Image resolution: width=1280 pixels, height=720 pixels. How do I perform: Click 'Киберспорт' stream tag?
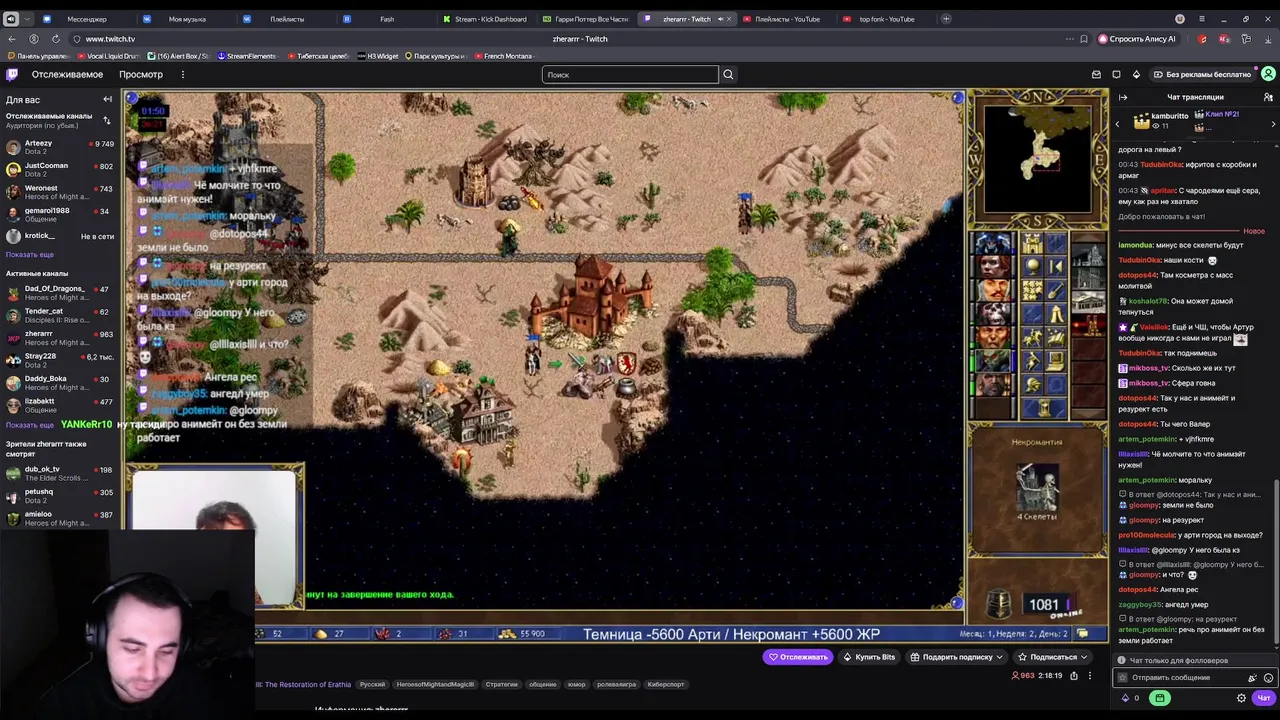click(x=666, y=684)
